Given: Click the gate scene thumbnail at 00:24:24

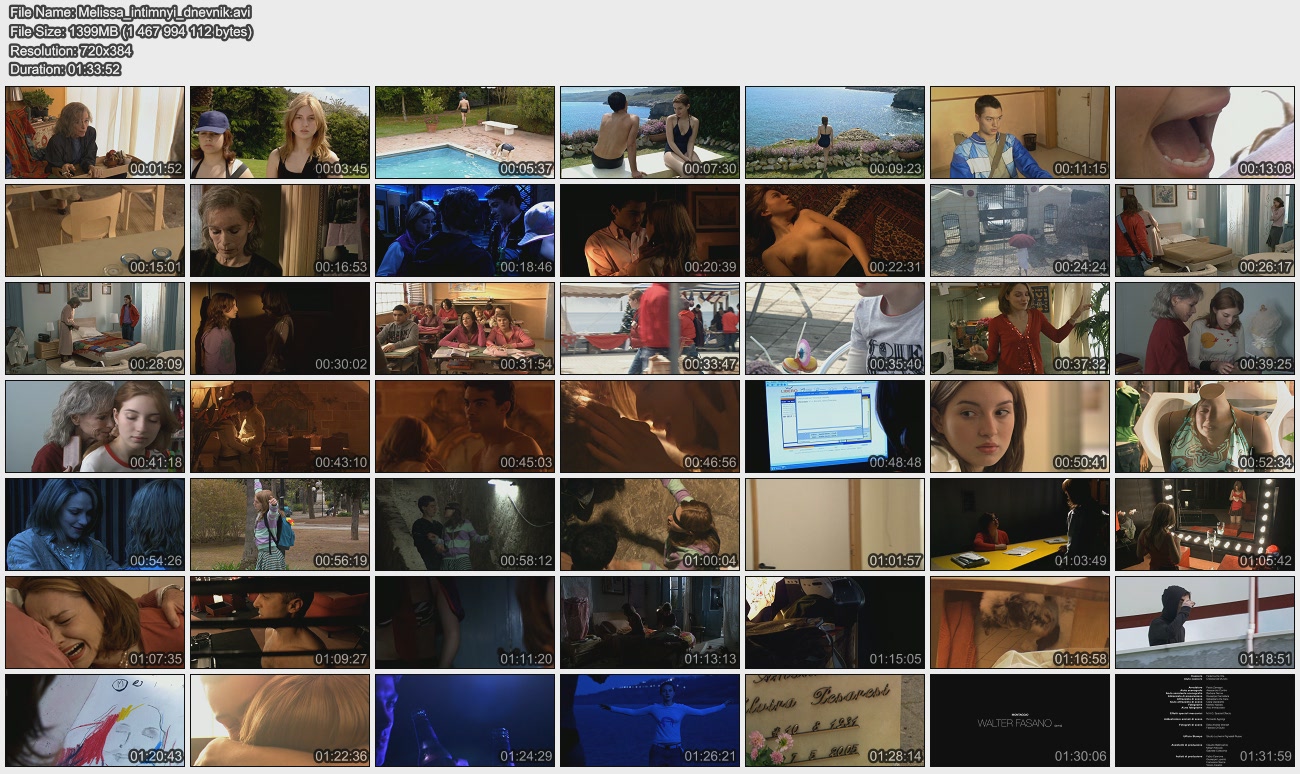Looking at the screenshot, I should [x=1020, y=230].
